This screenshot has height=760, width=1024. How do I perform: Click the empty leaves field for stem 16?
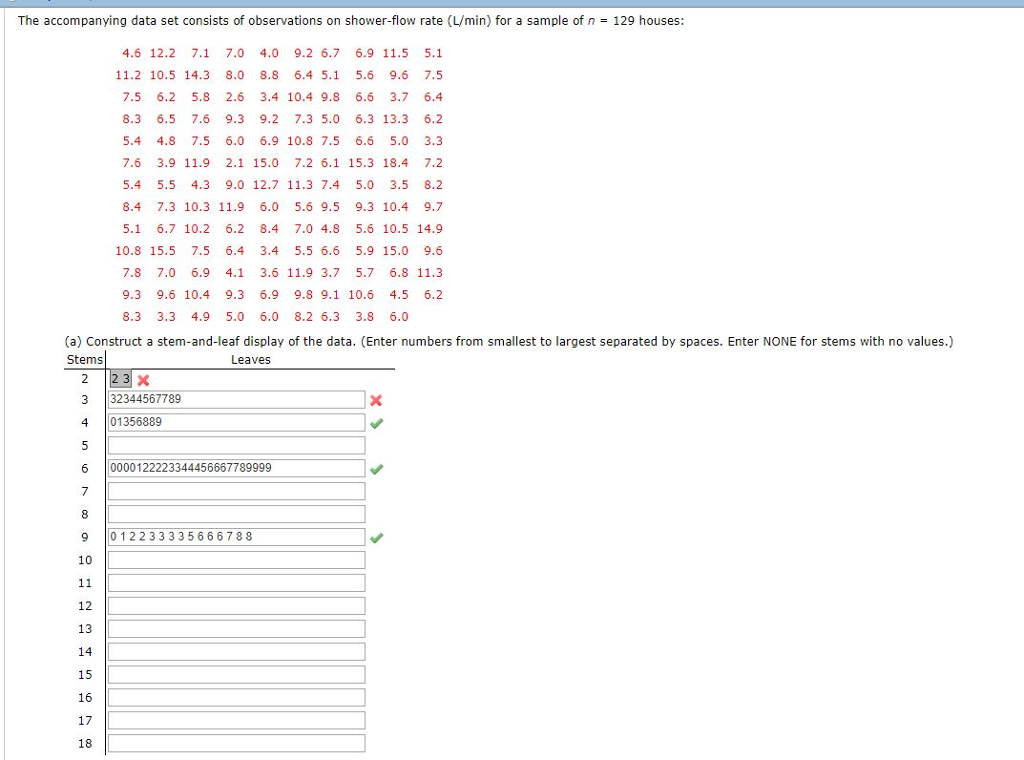tap(236, 697)
